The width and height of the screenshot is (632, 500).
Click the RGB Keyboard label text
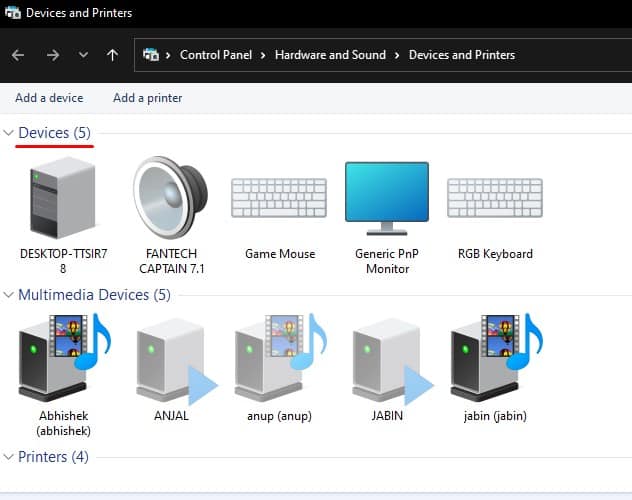point(495,254)
